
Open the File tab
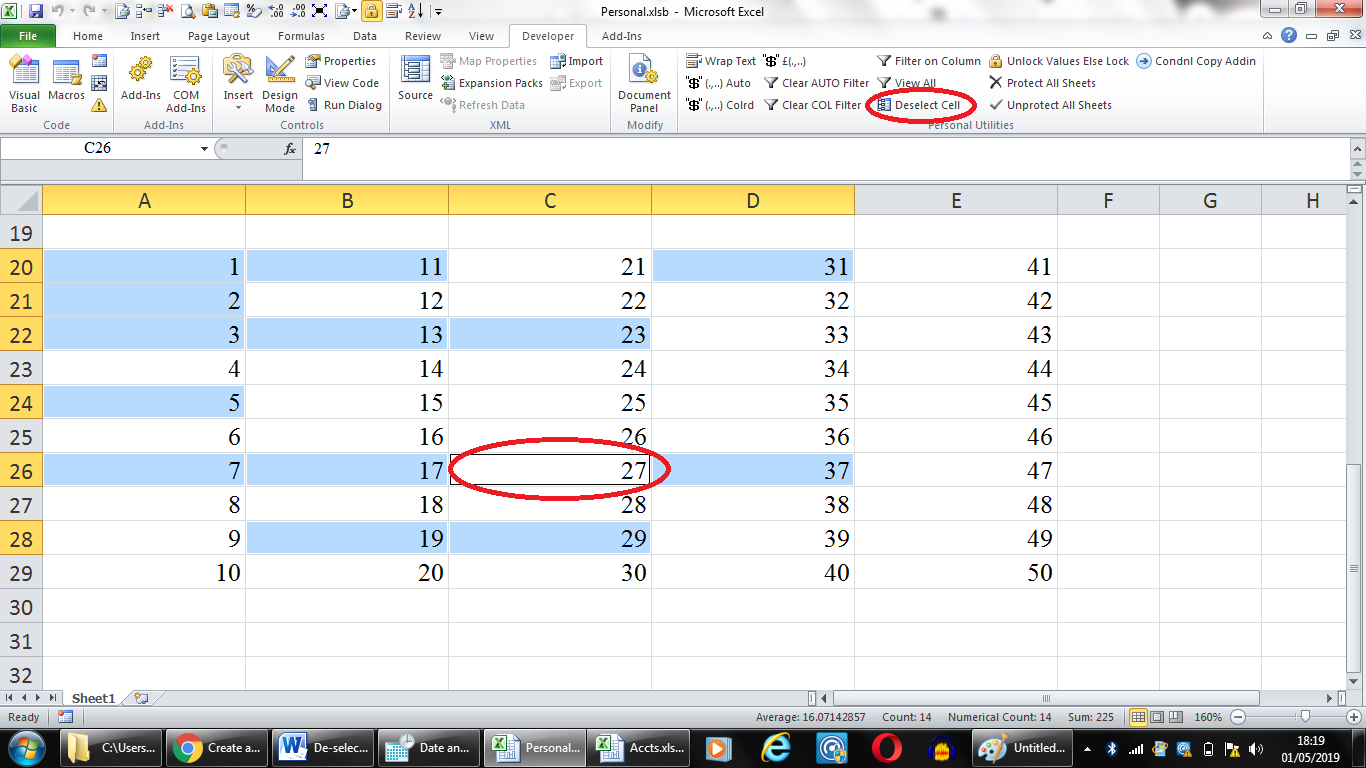click(x=28, y=36)
